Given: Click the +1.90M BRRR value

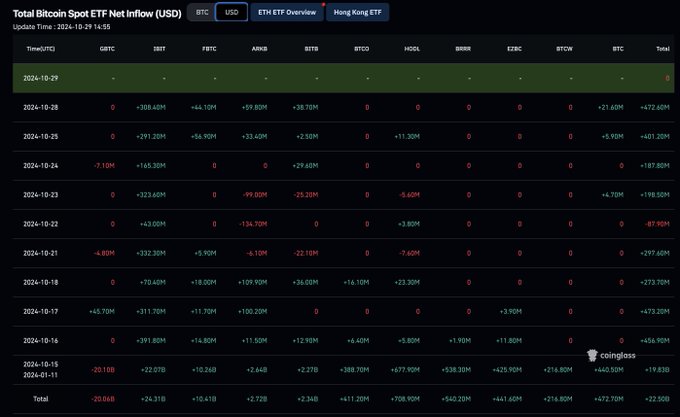Looking at the screenshot, I should point(460,341).
